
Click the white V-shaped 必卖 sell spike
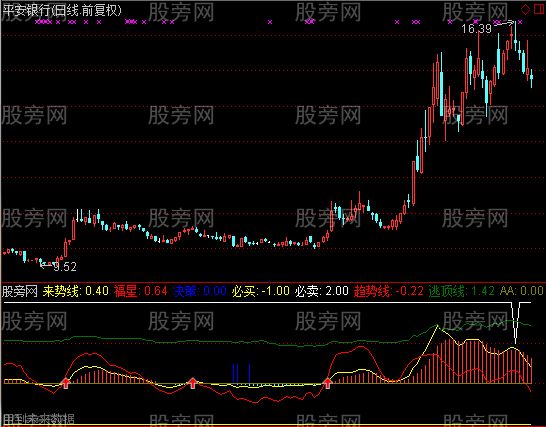coord(516,323)
